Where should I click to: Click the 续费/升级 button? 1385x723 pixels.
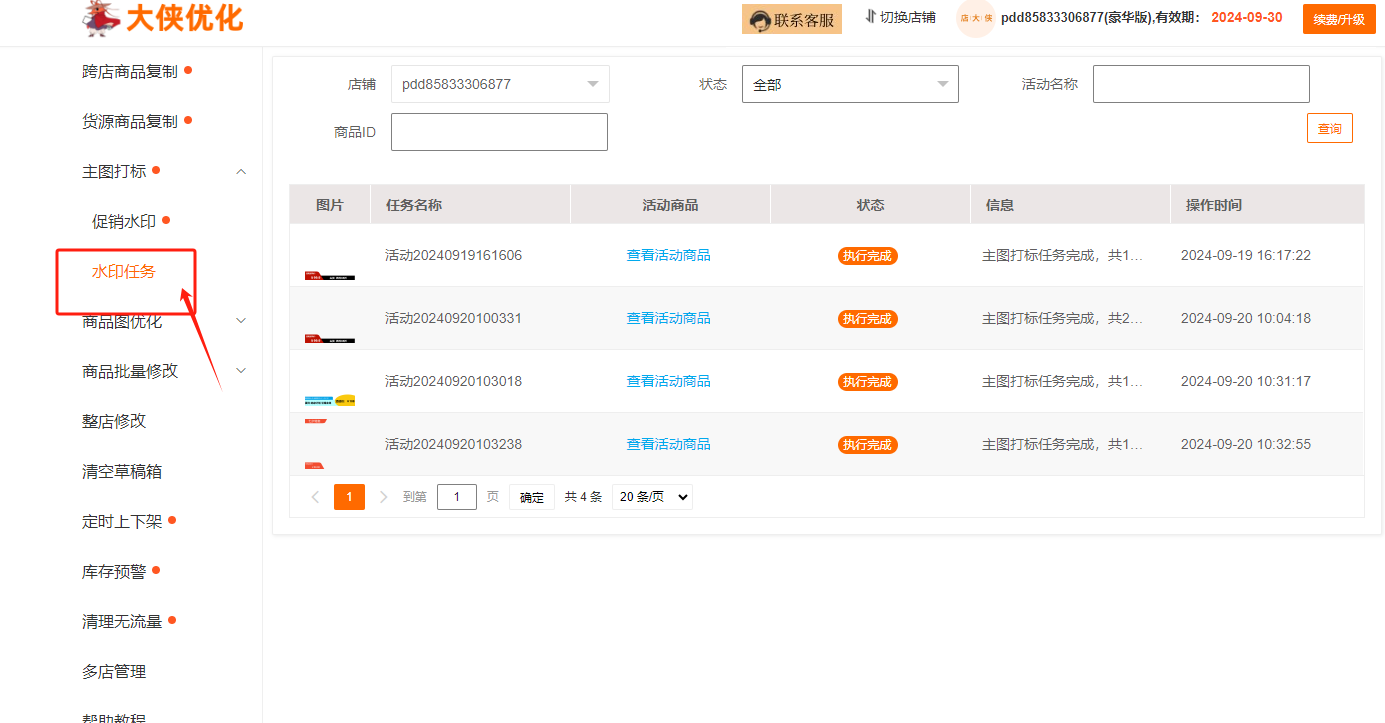[1339, 19]
